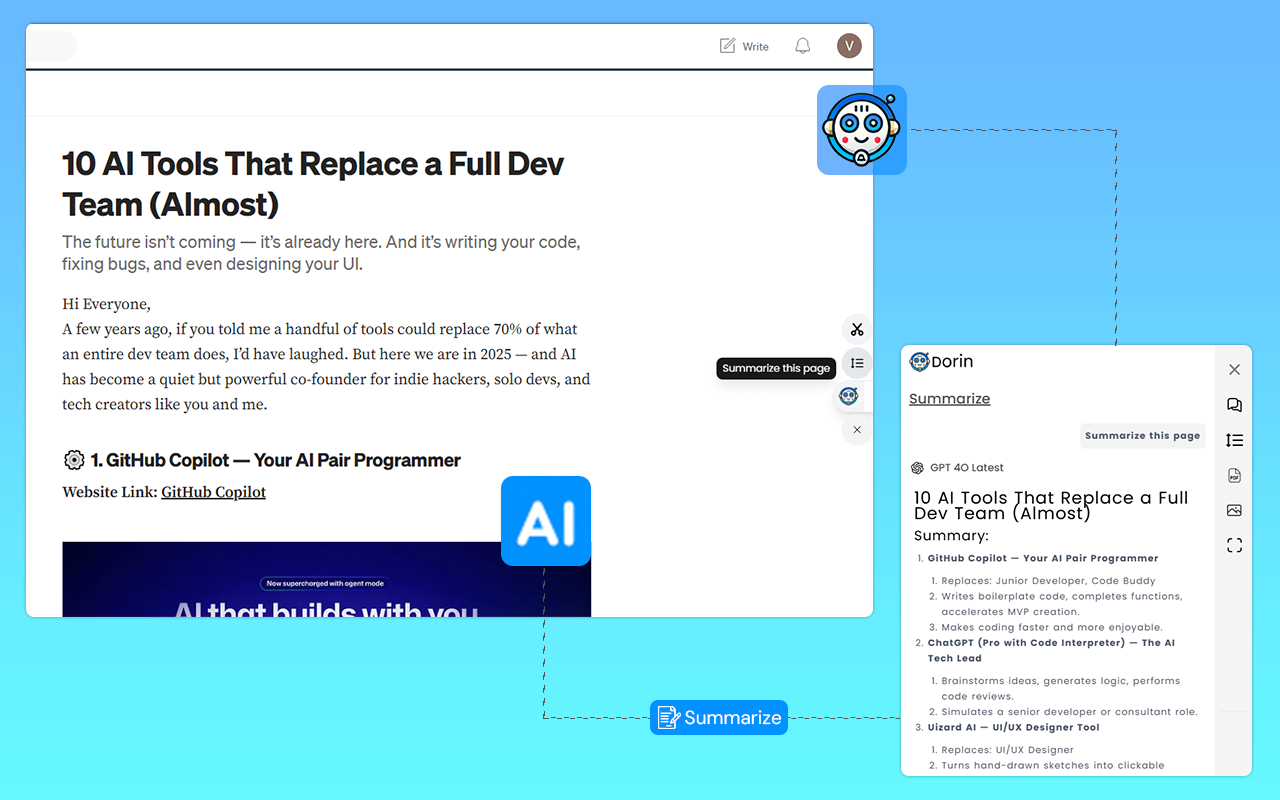The width and height of the screenshot is (1280, 800).
Task: Select the image icon in the Dorin panel
Action: click(1234, 510)
